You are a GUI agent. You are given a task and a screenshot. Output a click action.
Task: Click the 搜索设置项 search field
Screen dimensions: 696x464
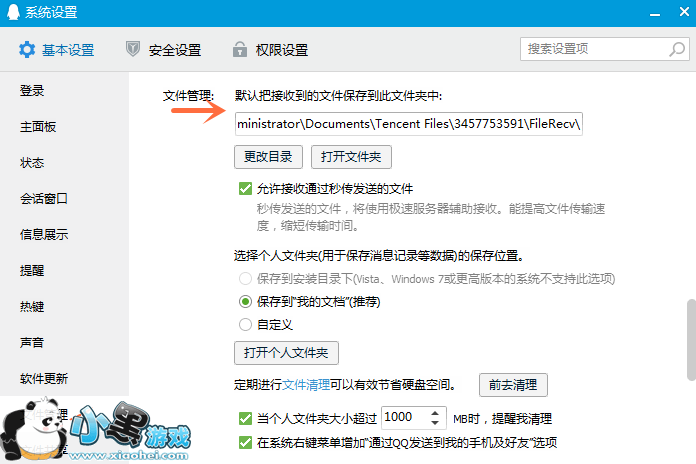click(x=605, y=49)
